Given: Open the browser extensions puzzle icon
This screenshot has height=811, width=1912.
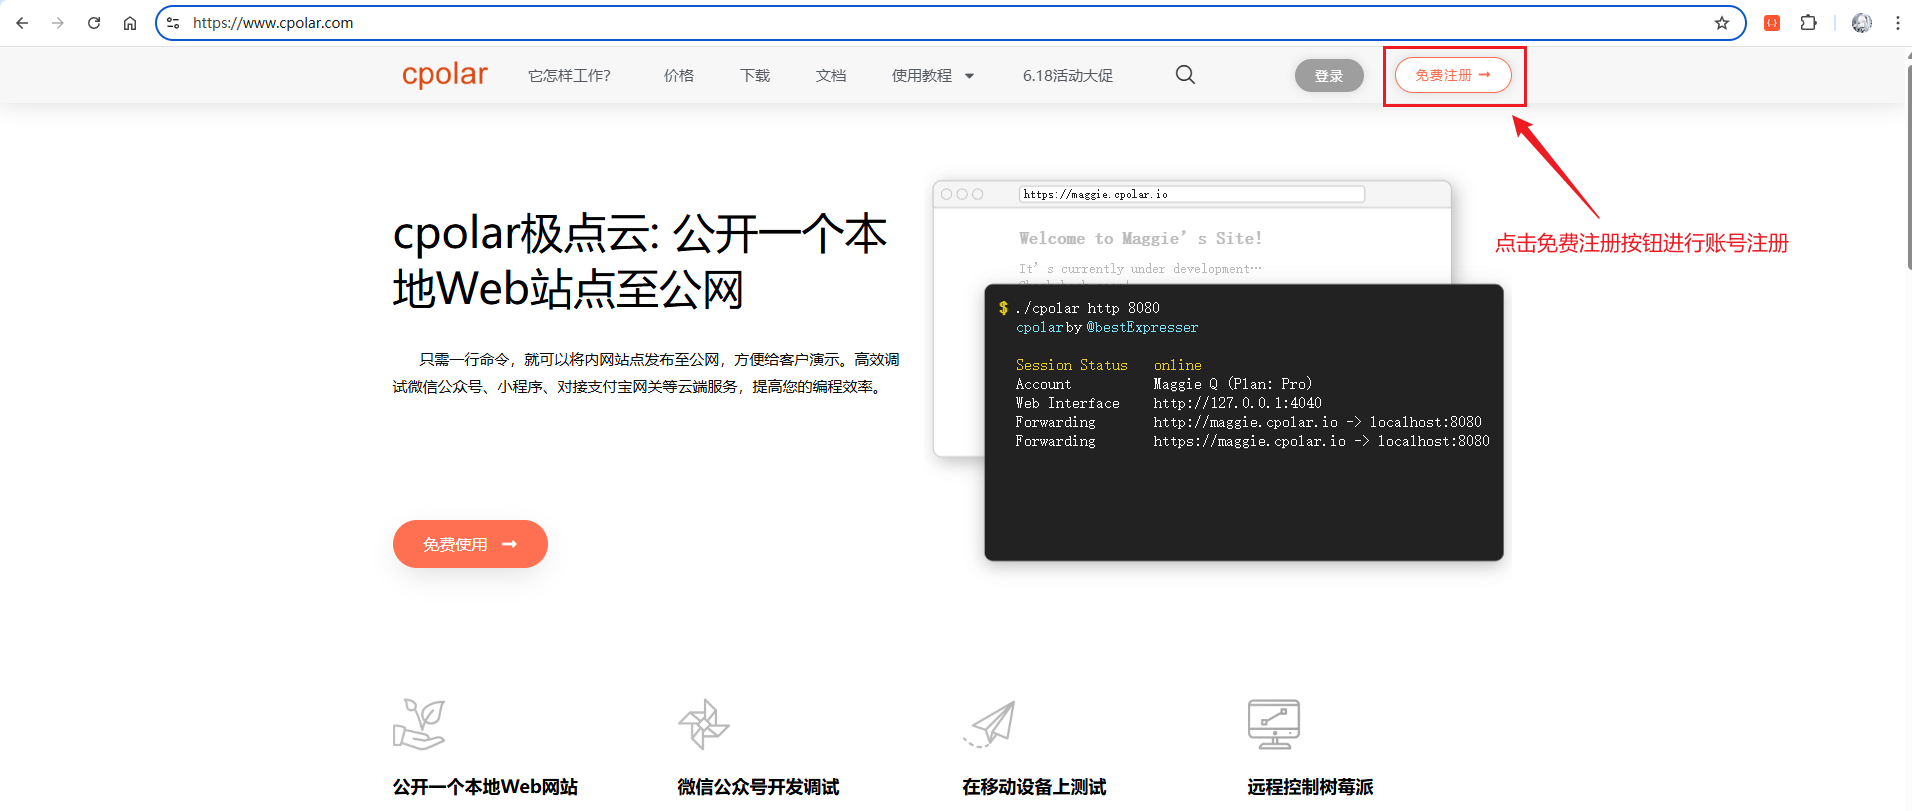Looking at the screenshot, I should 1808,23.
